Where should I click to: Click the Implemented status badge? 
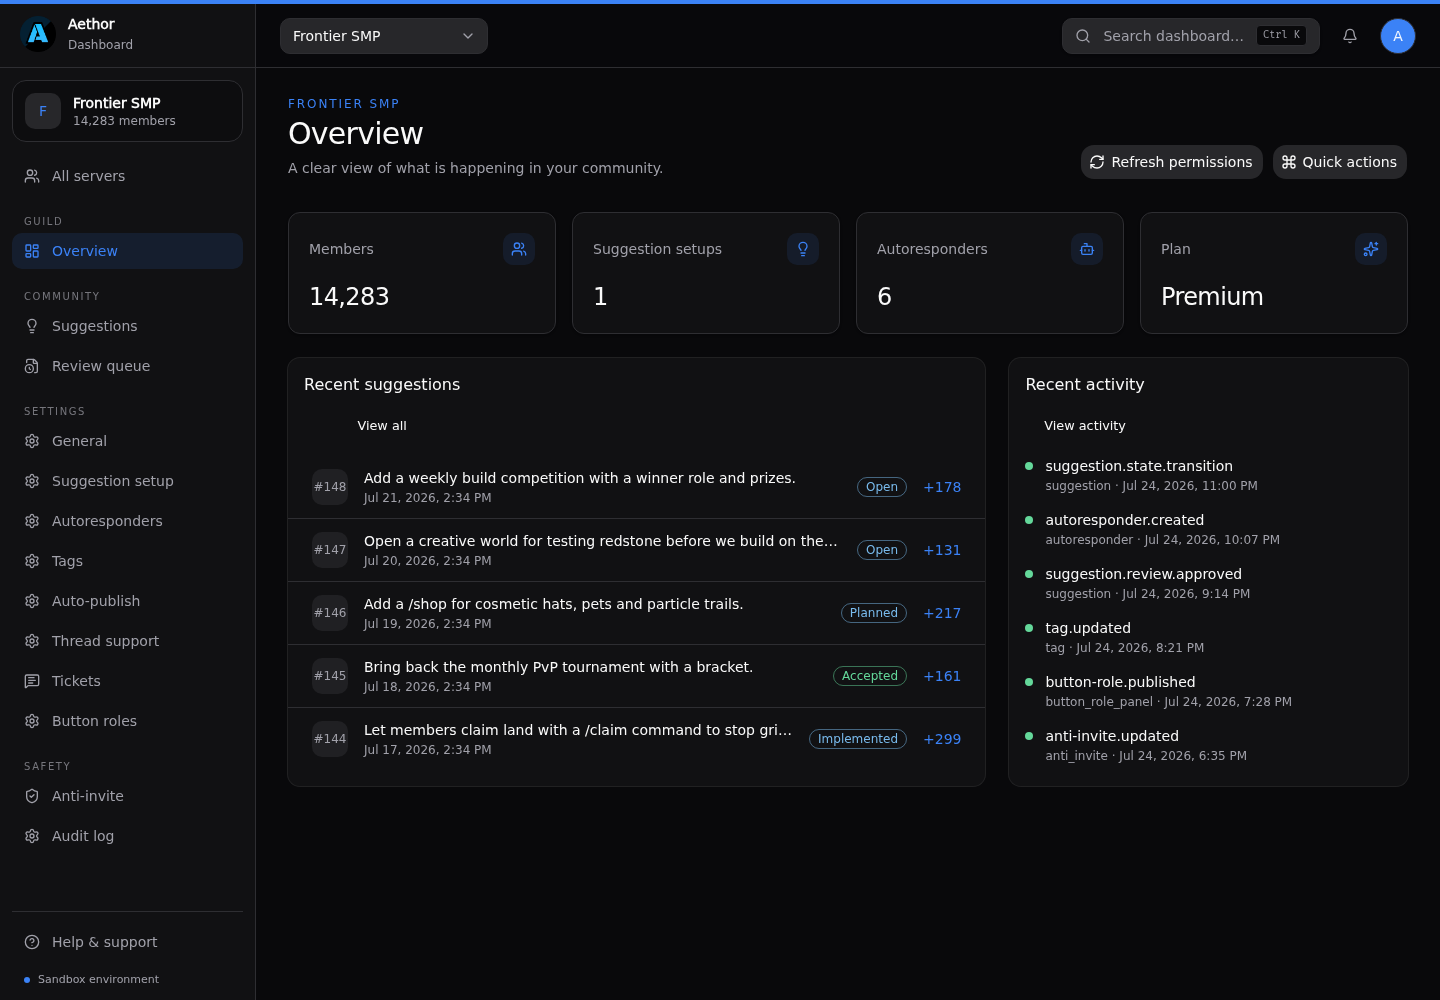pos(858,739)
